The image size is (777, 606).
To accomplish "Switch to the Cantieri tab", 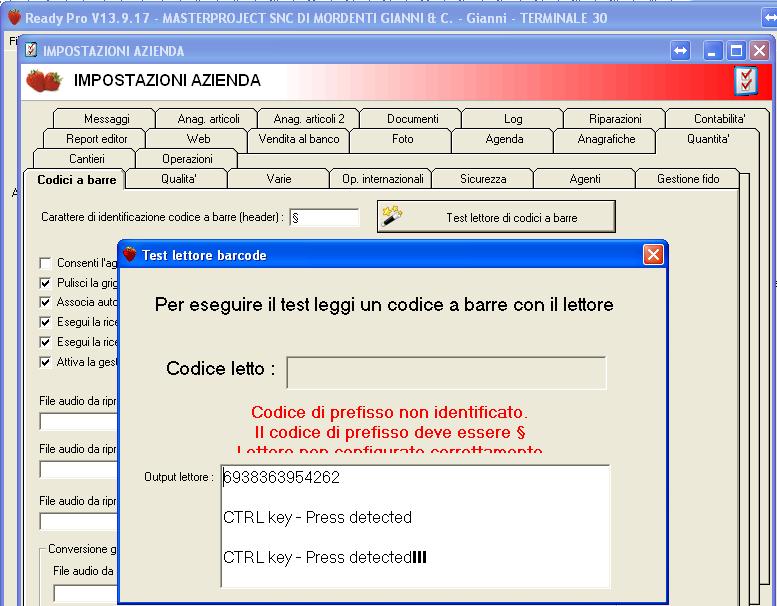I will [x=86, y=159].
